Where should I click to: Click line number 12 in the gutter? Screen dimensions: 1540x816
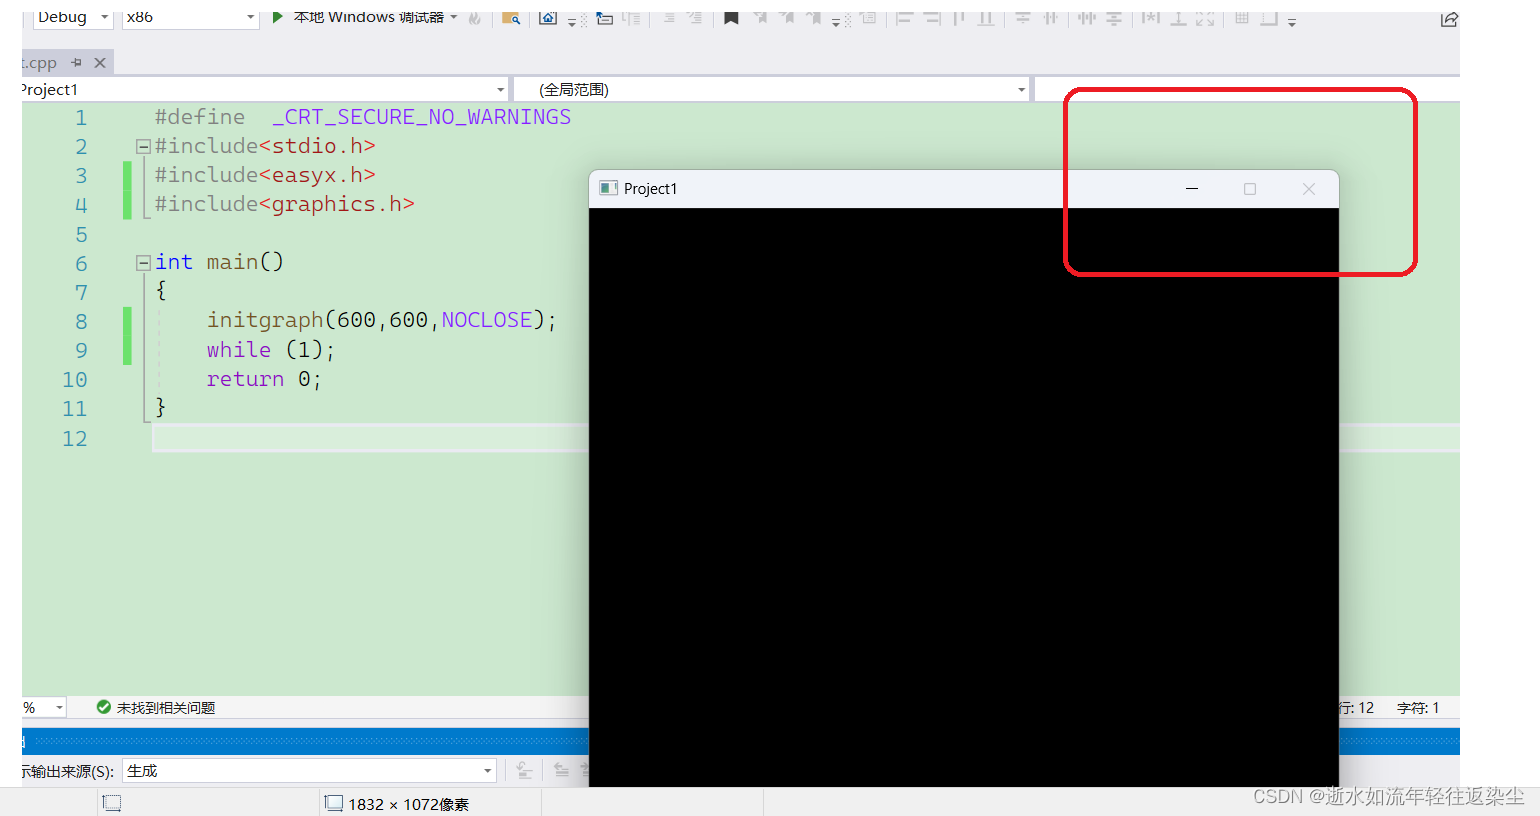coord(75,438)
